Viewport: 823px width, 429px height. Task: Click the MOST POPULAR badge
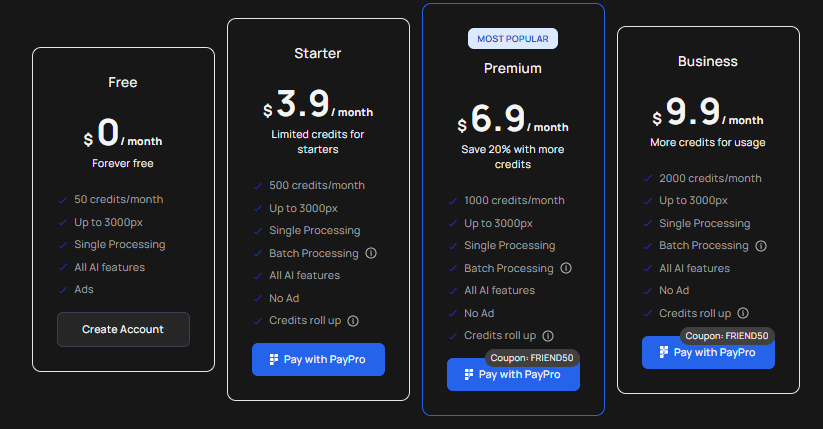(513, 38)
